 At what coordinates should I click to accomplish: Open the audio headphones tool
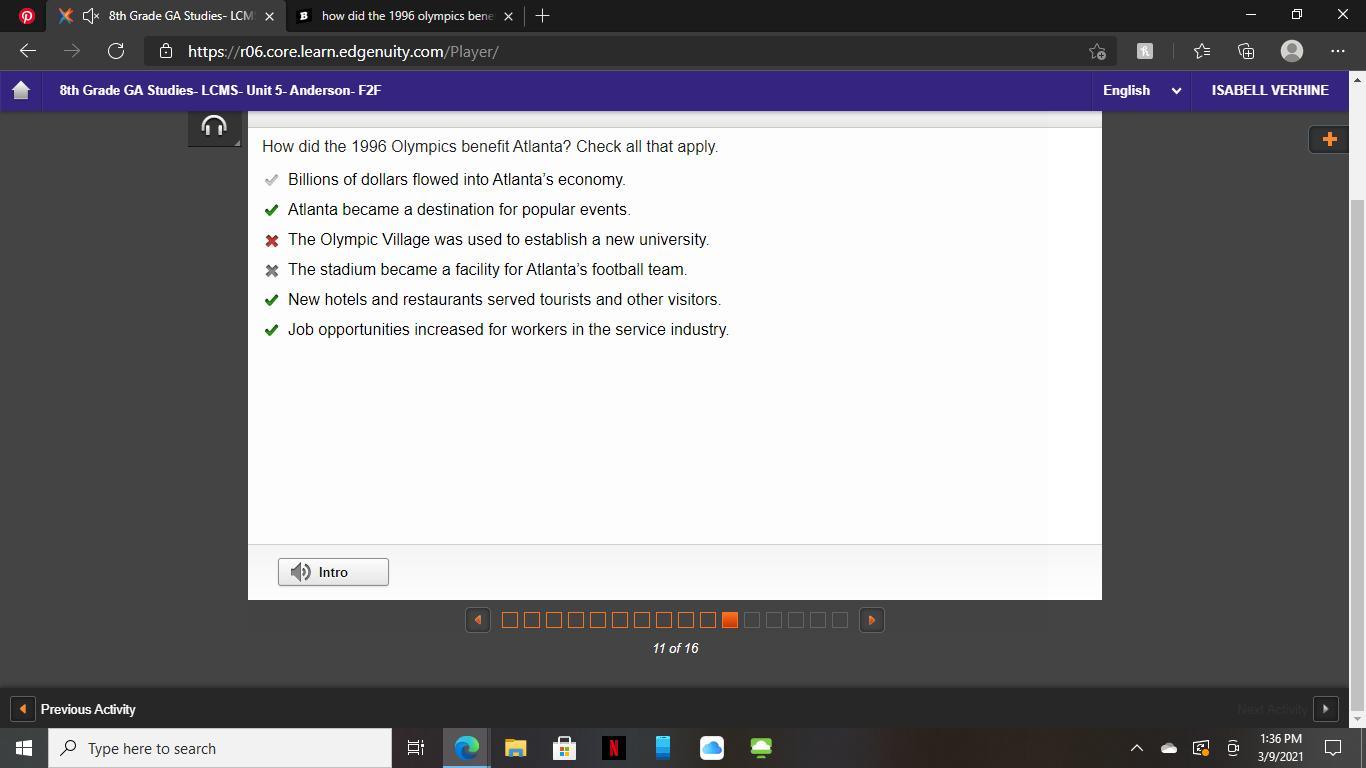pyautogui.click(x=214, y=127)
